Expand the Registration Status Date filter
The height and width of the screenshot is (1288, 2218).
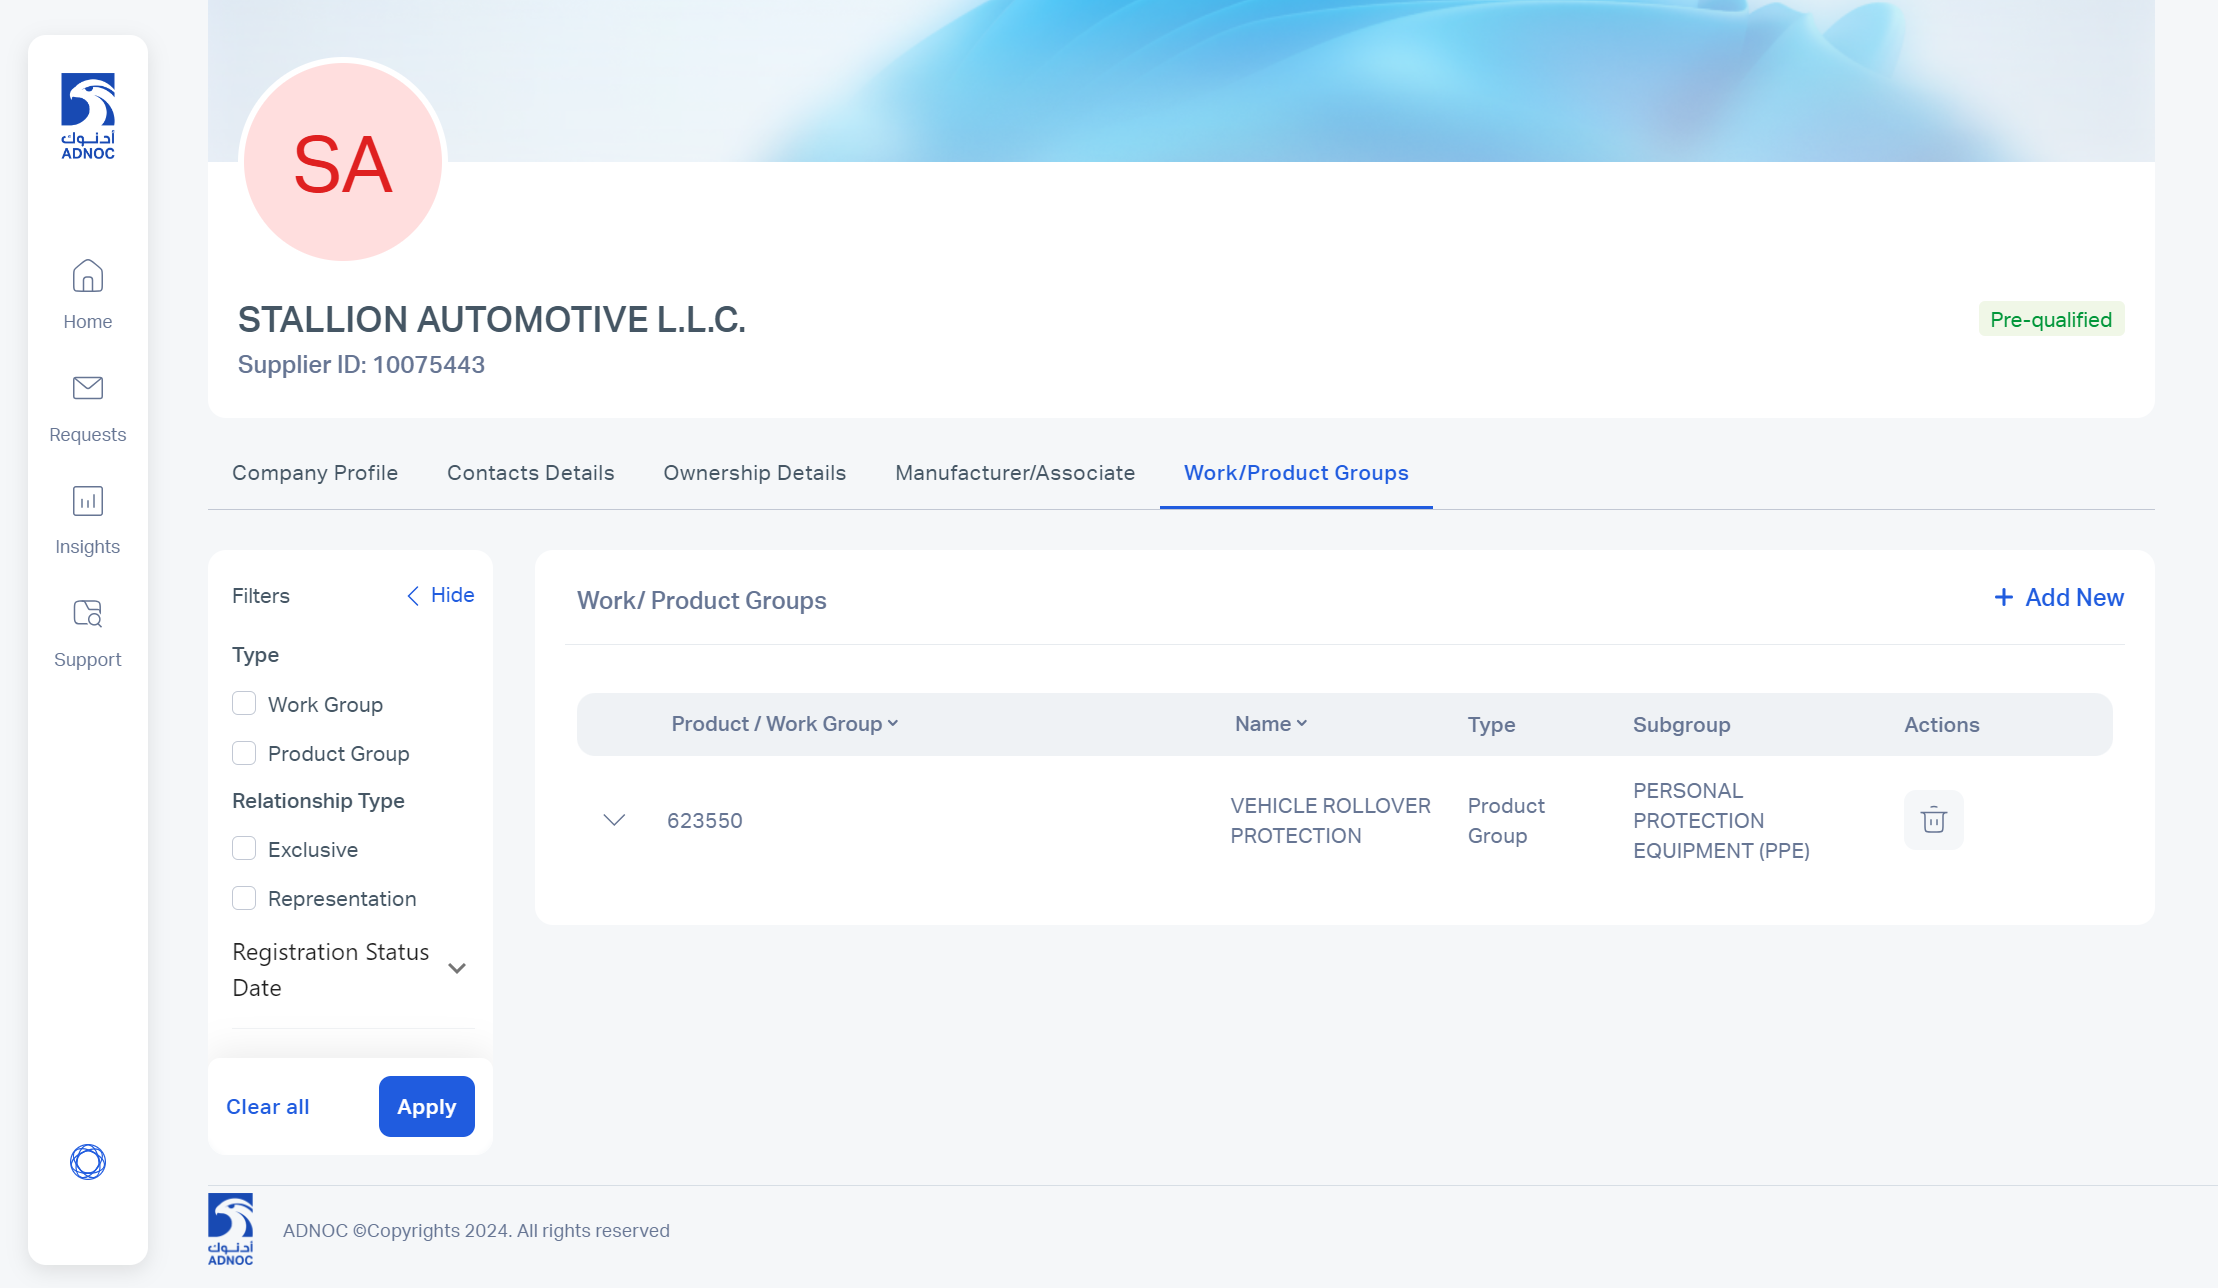click(457, 968)
